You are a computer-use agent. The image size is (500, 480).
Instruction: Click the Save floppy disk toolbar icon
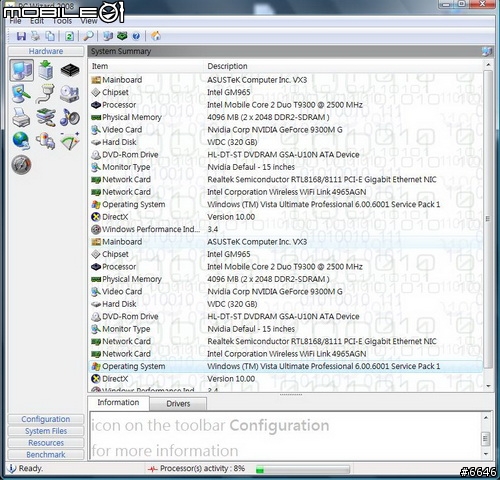click(21, 36)
